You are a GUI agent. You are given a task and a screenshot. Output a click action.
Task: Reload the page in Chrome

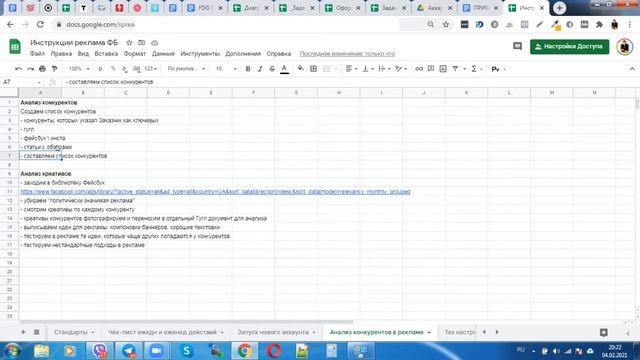coord(40,24)
